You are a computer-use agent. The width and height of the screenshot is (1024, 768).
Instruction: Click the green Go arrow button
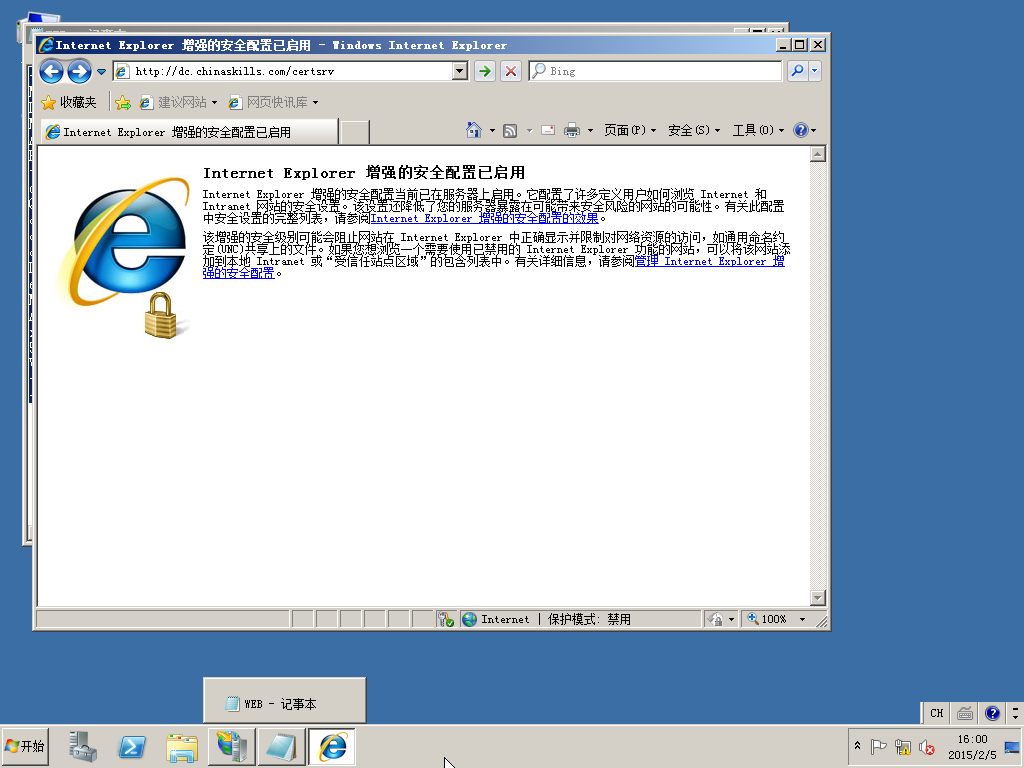[x=485, y=71]
